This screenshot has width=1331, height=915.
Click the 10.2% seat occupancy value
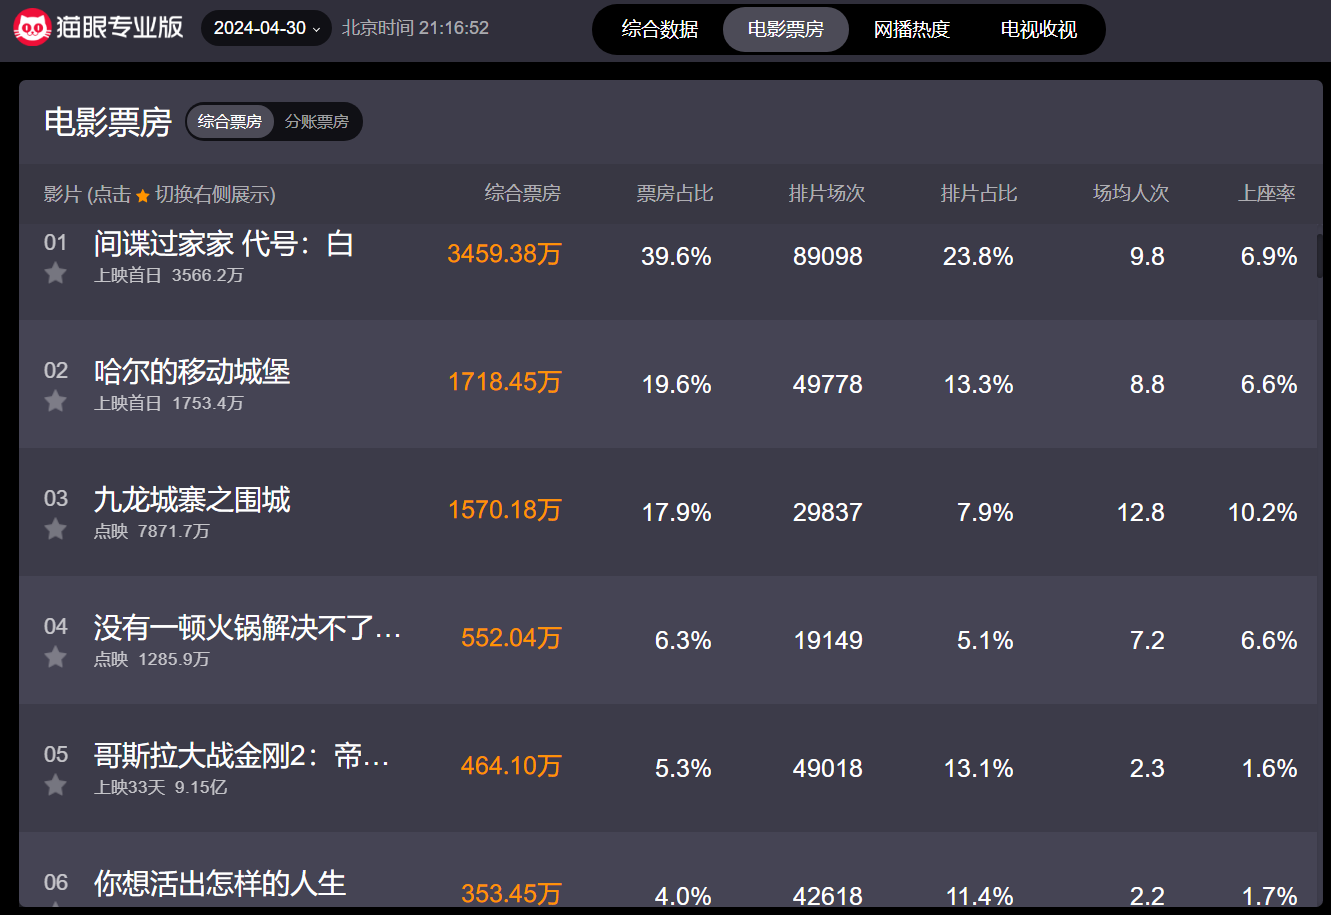point(1263,513)
